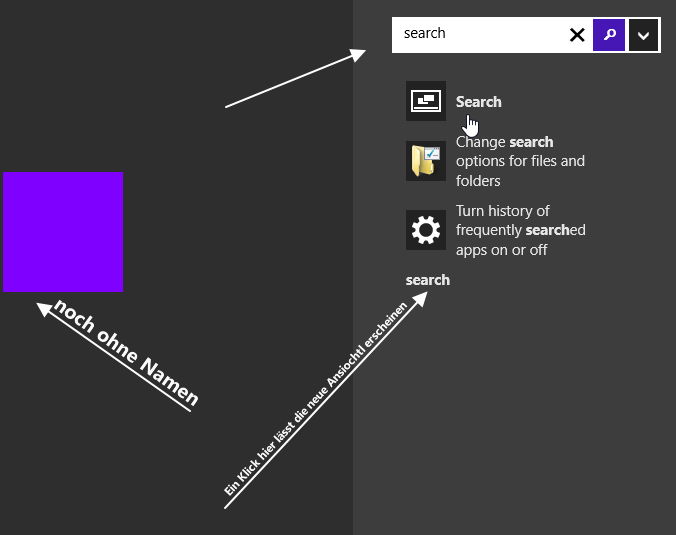
Task: Click the clear X in search box
Action: click(x=577, y=35)
